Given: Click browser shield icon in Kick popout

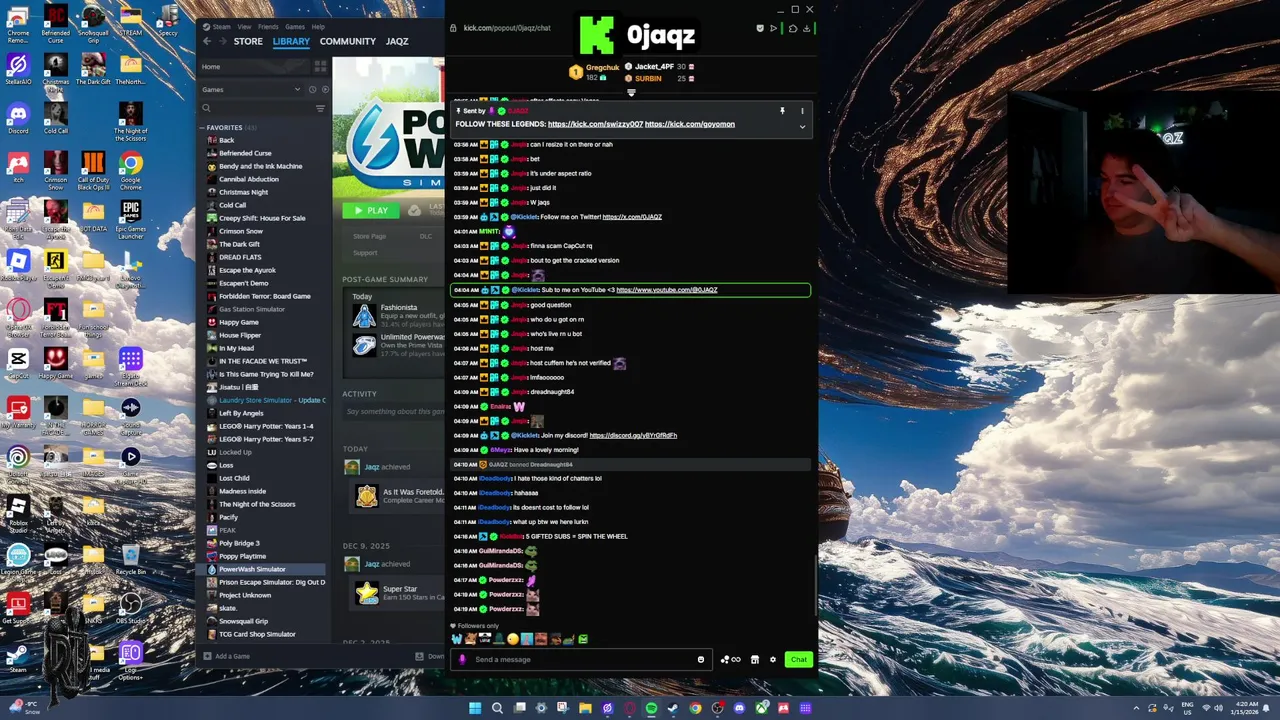Looking at the screenshot, I should (x=760, y=28).
